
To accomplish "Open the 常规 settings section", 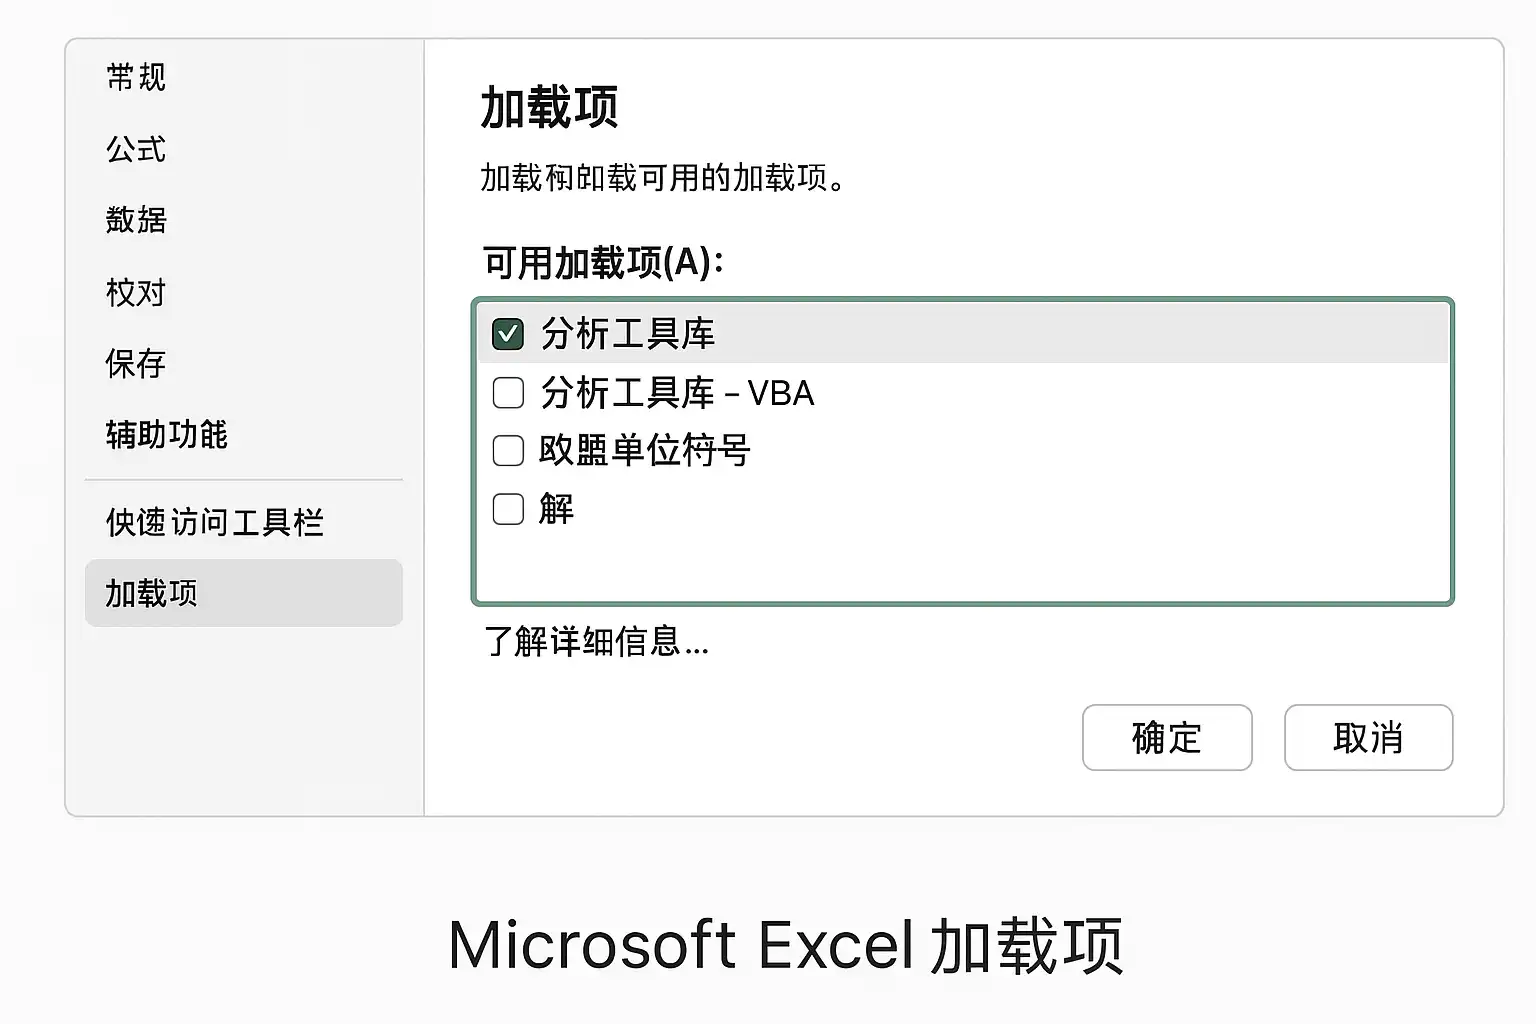I will 136,77.
